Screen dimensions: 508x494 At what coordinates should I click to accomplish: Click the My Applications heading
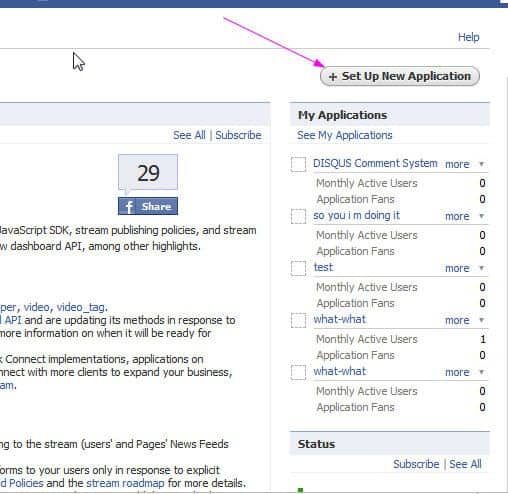tap(342, 115)
